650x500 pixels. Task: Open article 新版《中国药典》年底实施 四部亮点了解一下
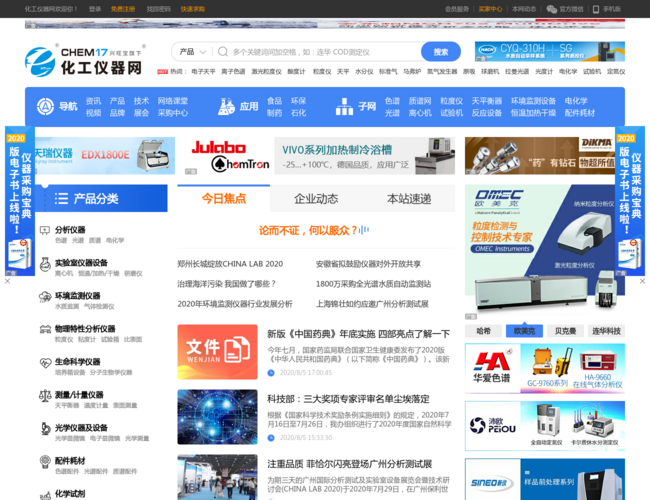click(359, 334)
